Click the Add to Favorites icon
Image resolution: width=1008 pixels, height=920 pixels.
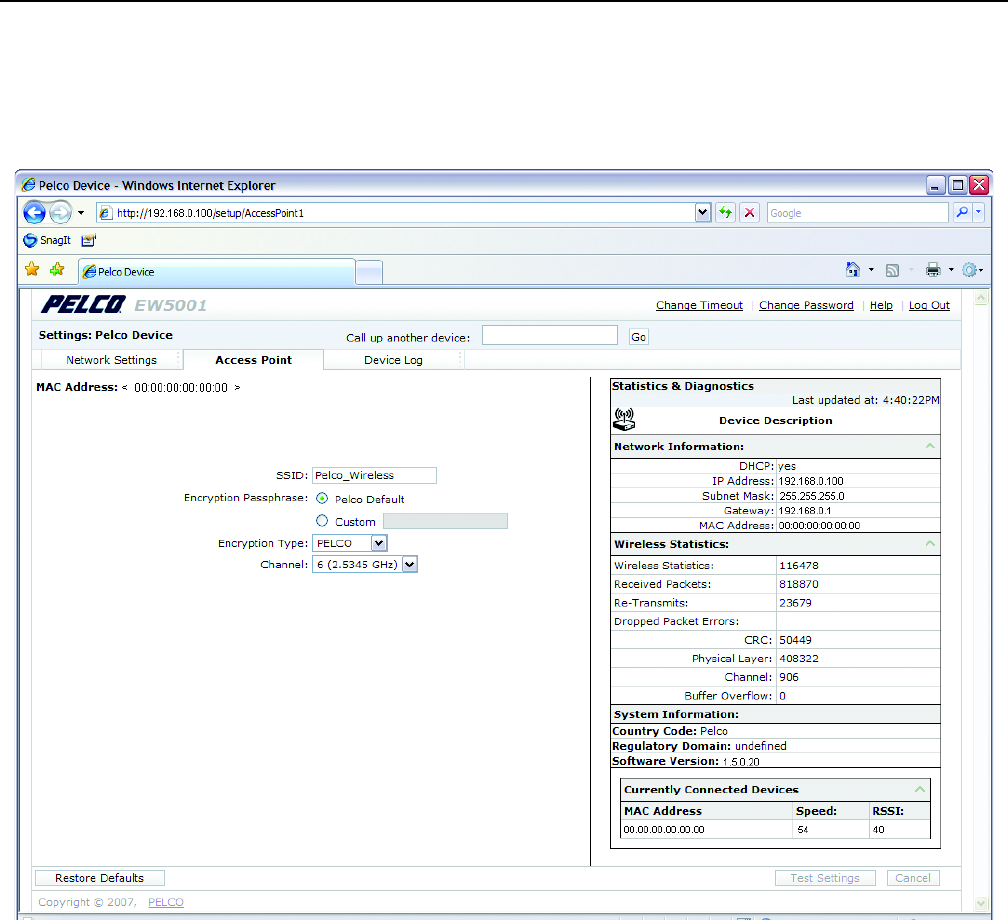(x=57, y=270)
